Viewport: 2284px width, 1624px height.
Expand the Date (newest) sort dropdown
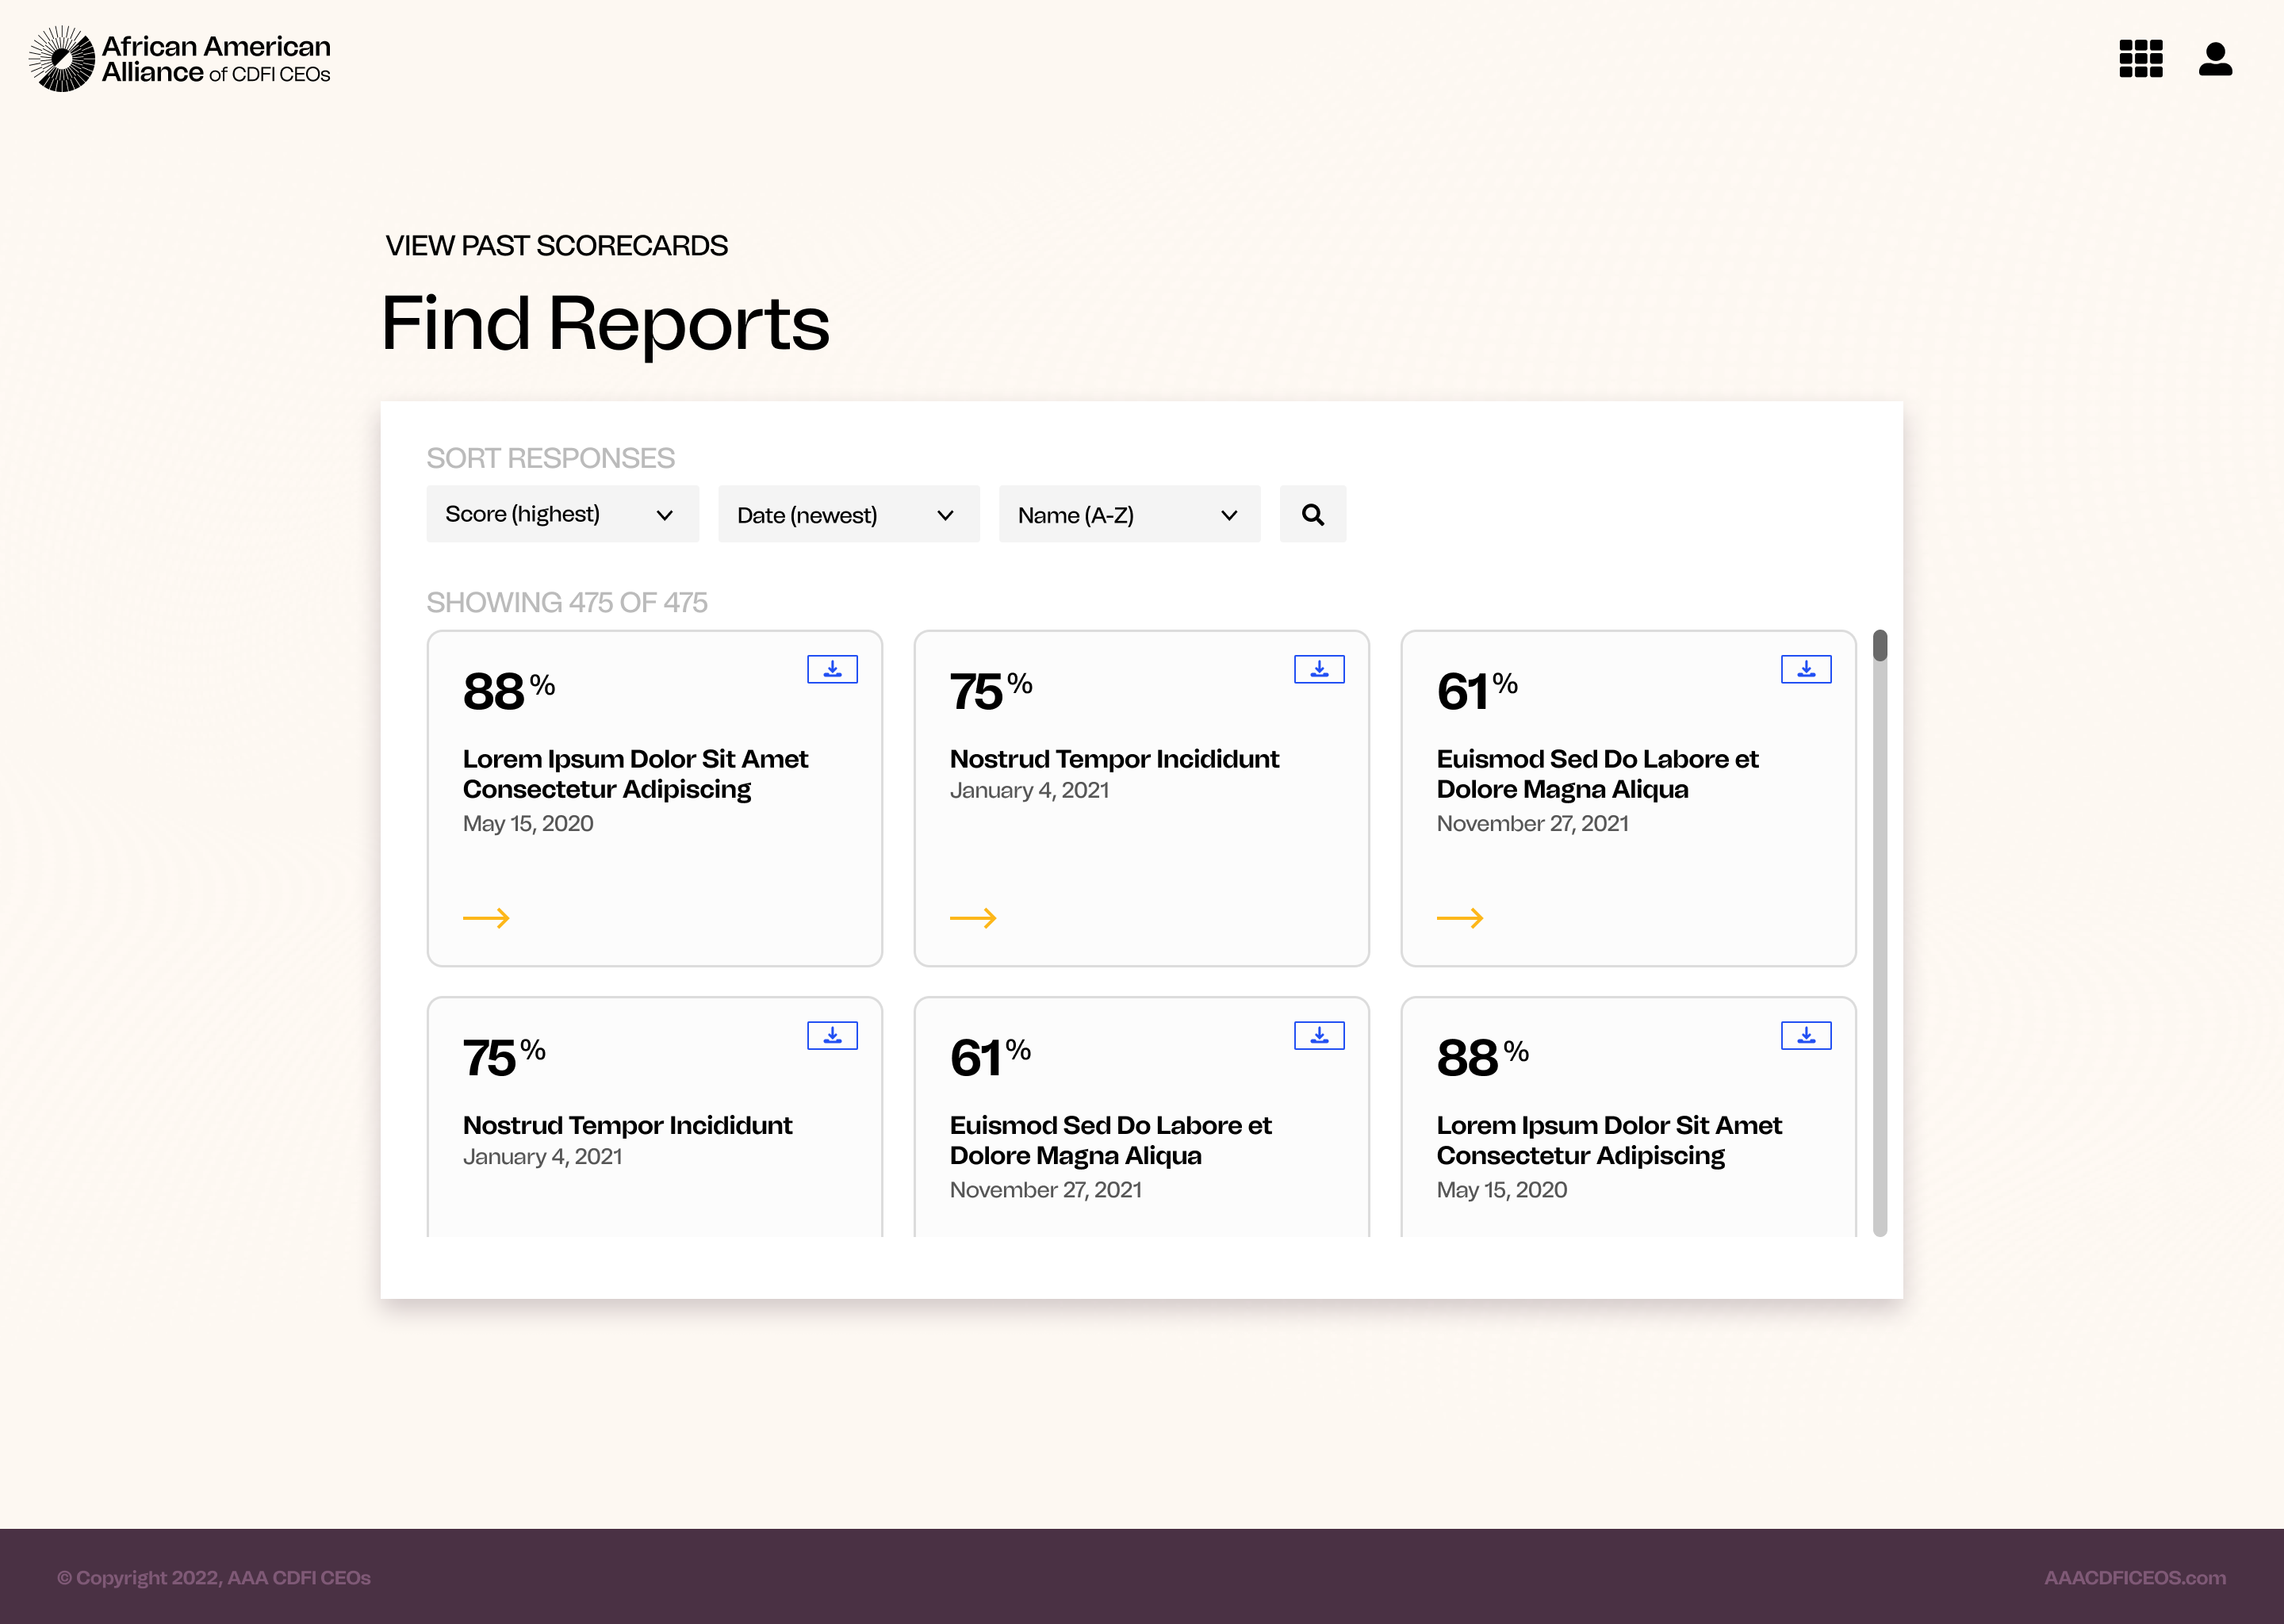[x=848, y=514]
